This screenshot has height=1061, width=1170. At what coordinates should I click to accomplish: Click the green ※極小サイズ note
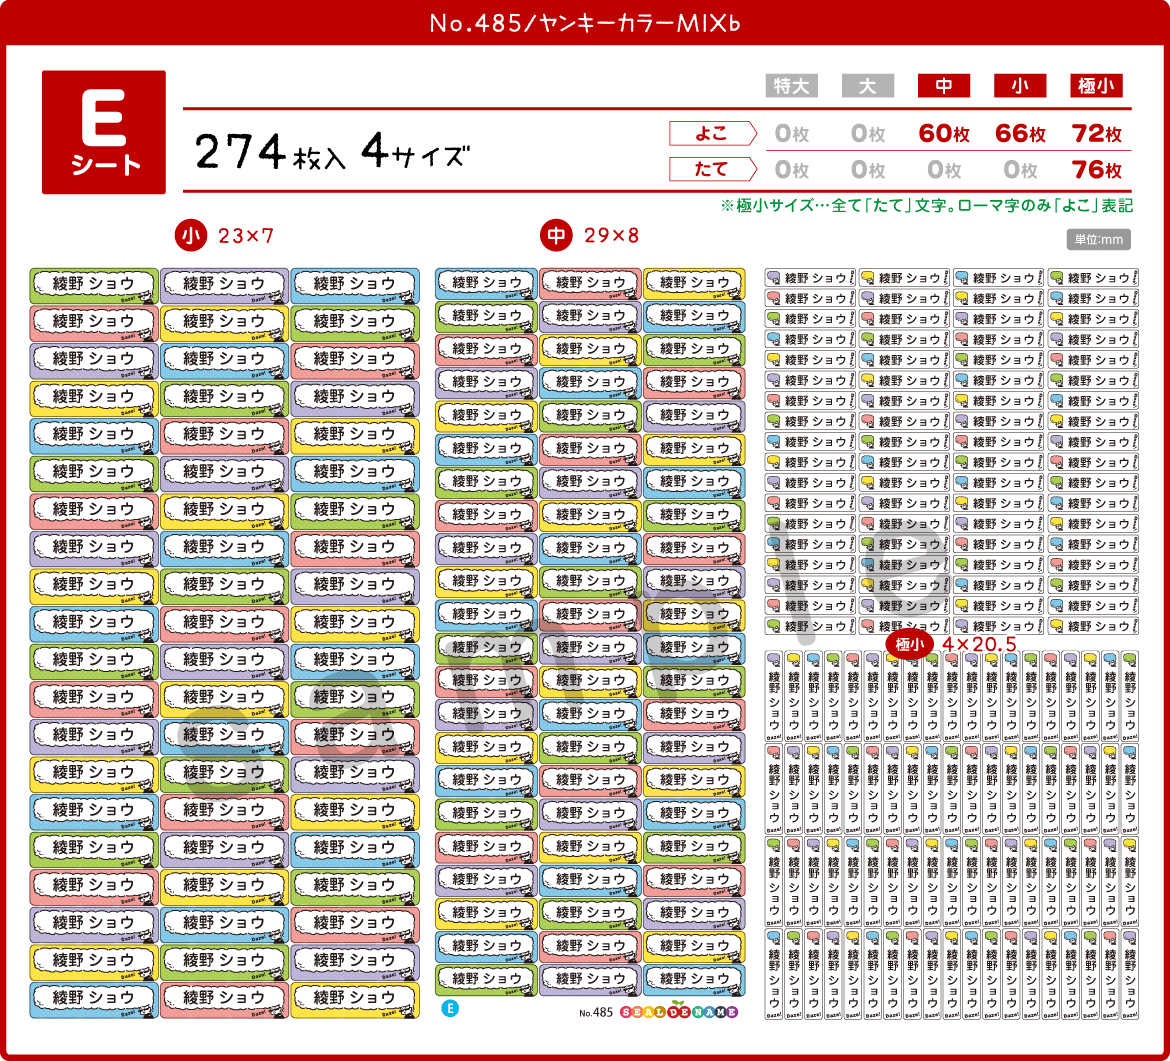[926, 206]
